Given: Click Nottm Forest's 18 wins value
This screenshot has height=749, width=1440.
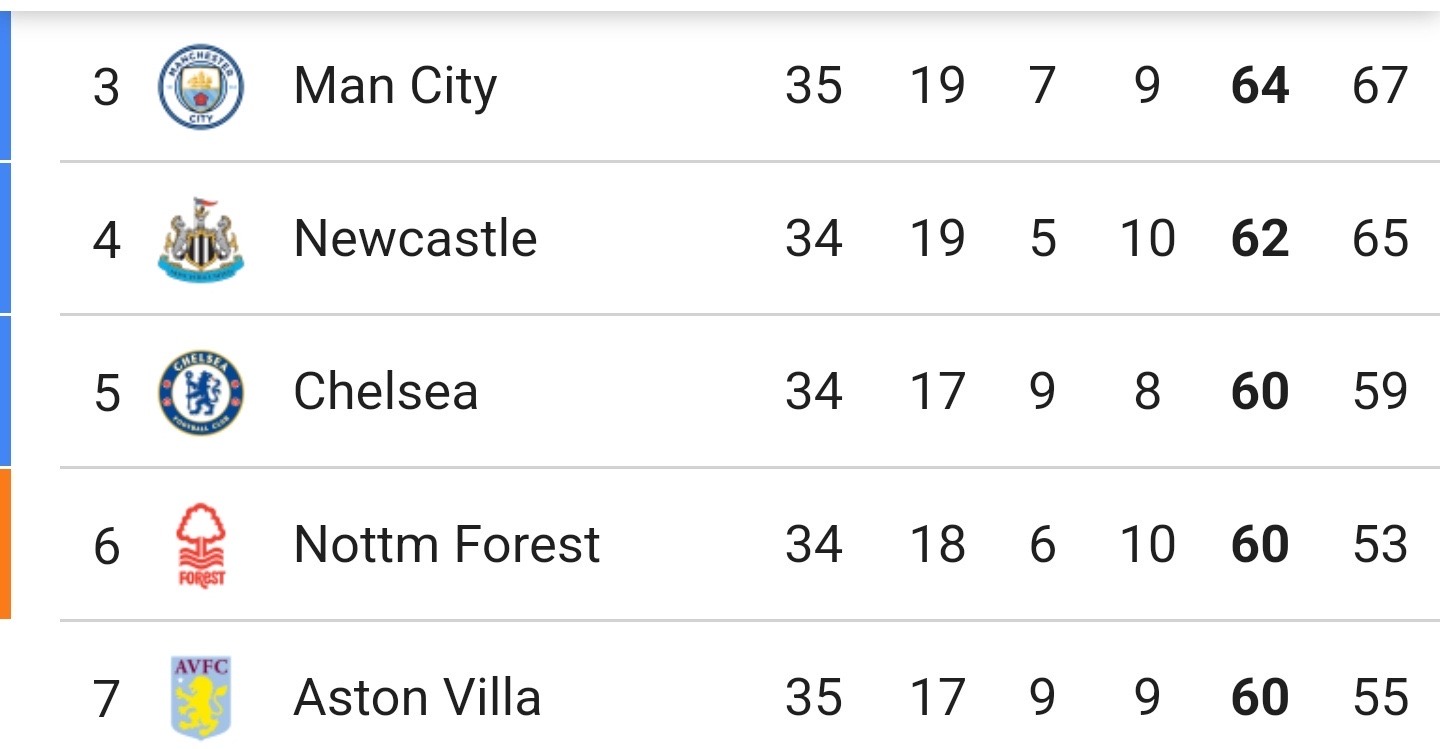Looking at the screenshot, I should click(937, 545).
